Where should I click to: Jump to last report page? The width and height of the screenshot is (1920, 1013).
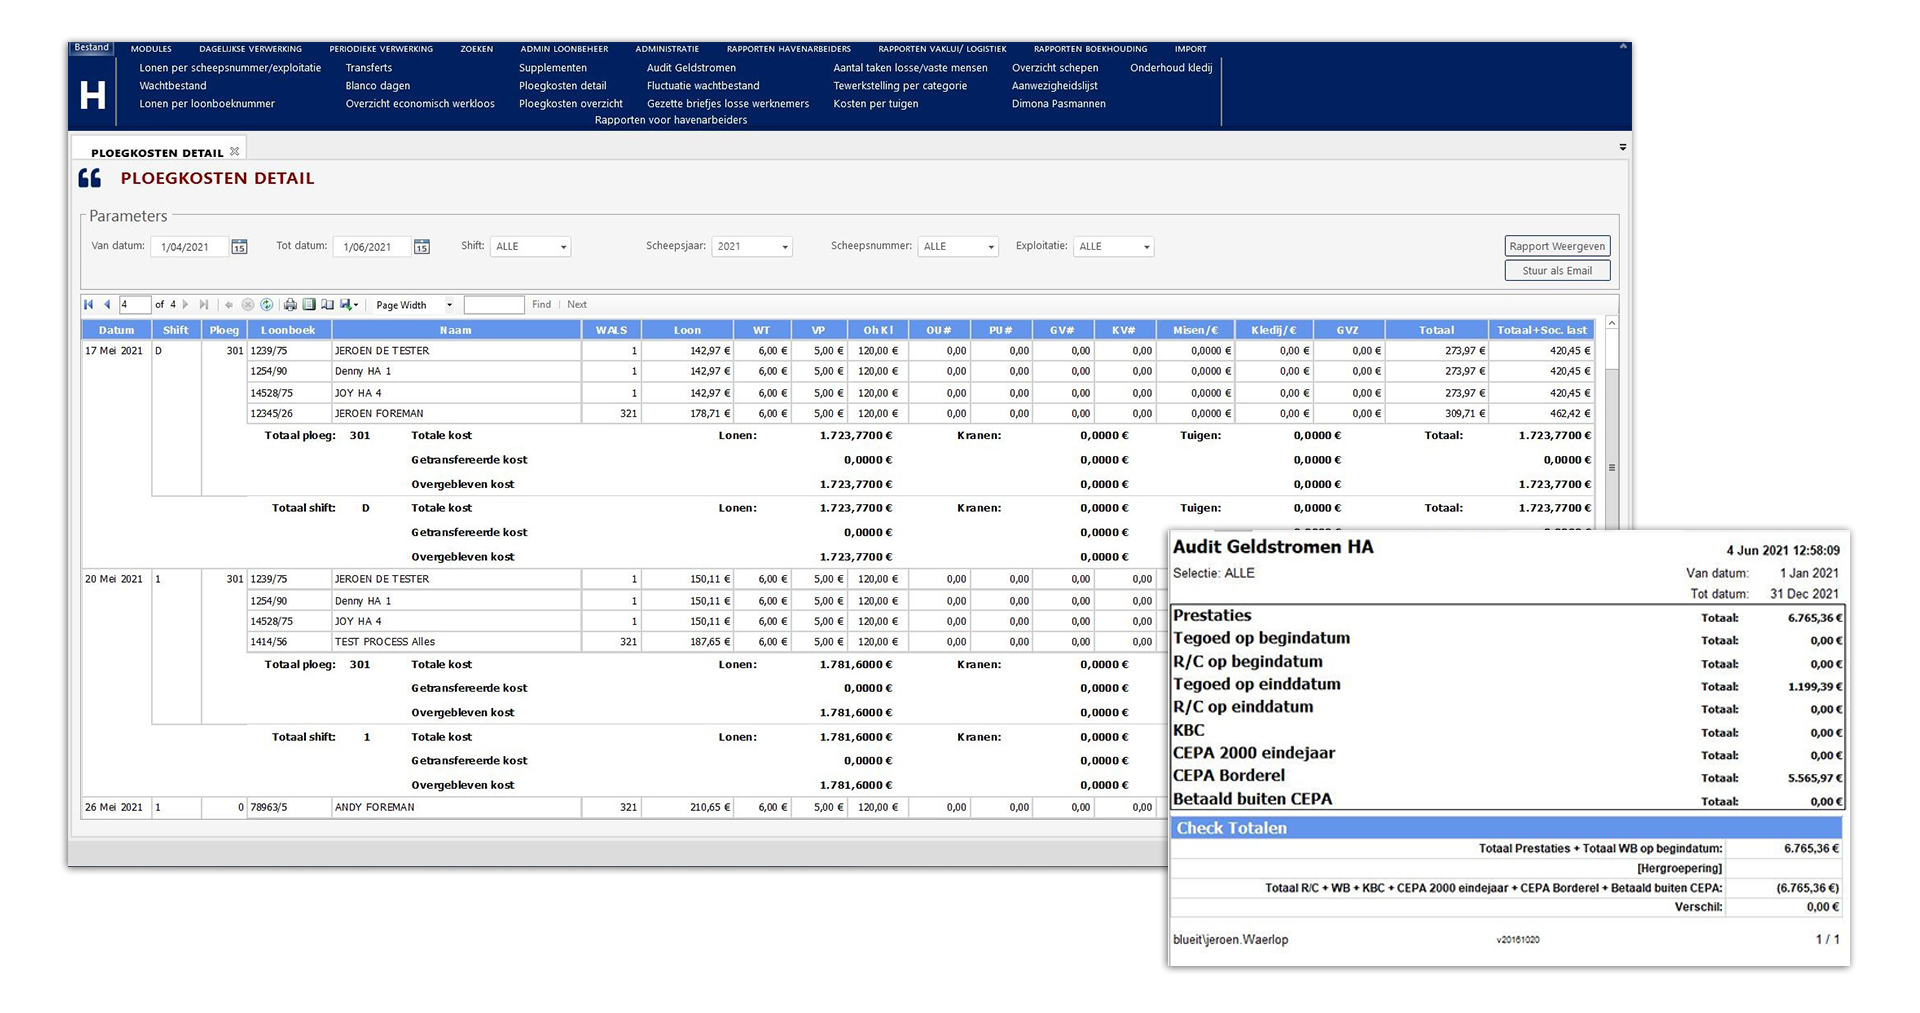click(204, 305)
